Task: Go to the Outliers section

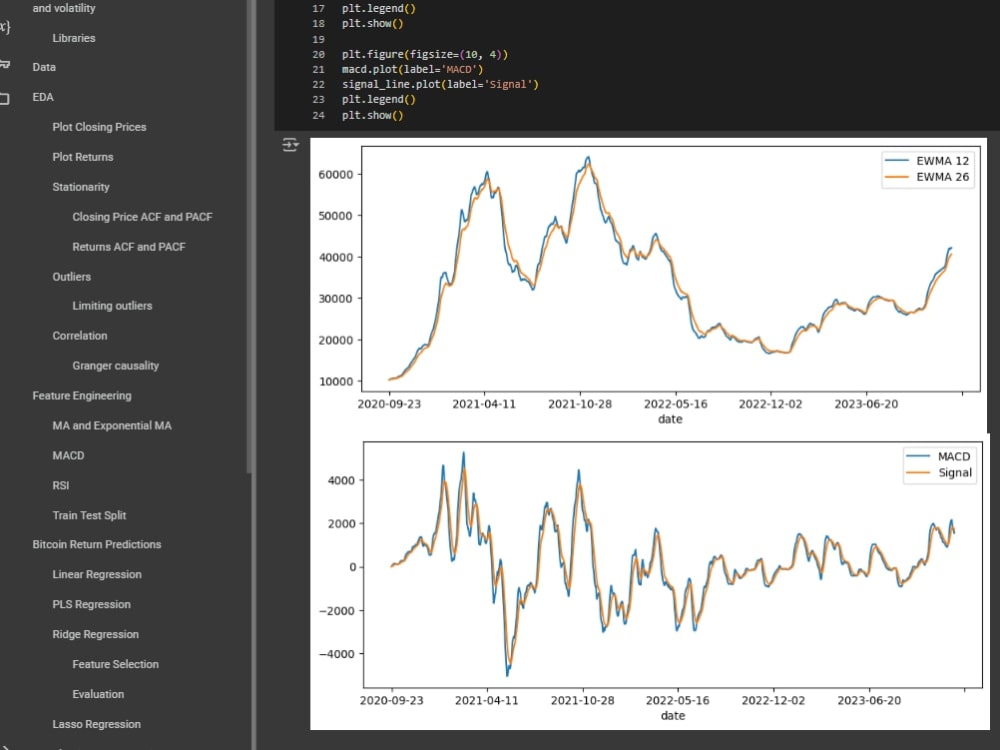Action: [x=71, y=277]
